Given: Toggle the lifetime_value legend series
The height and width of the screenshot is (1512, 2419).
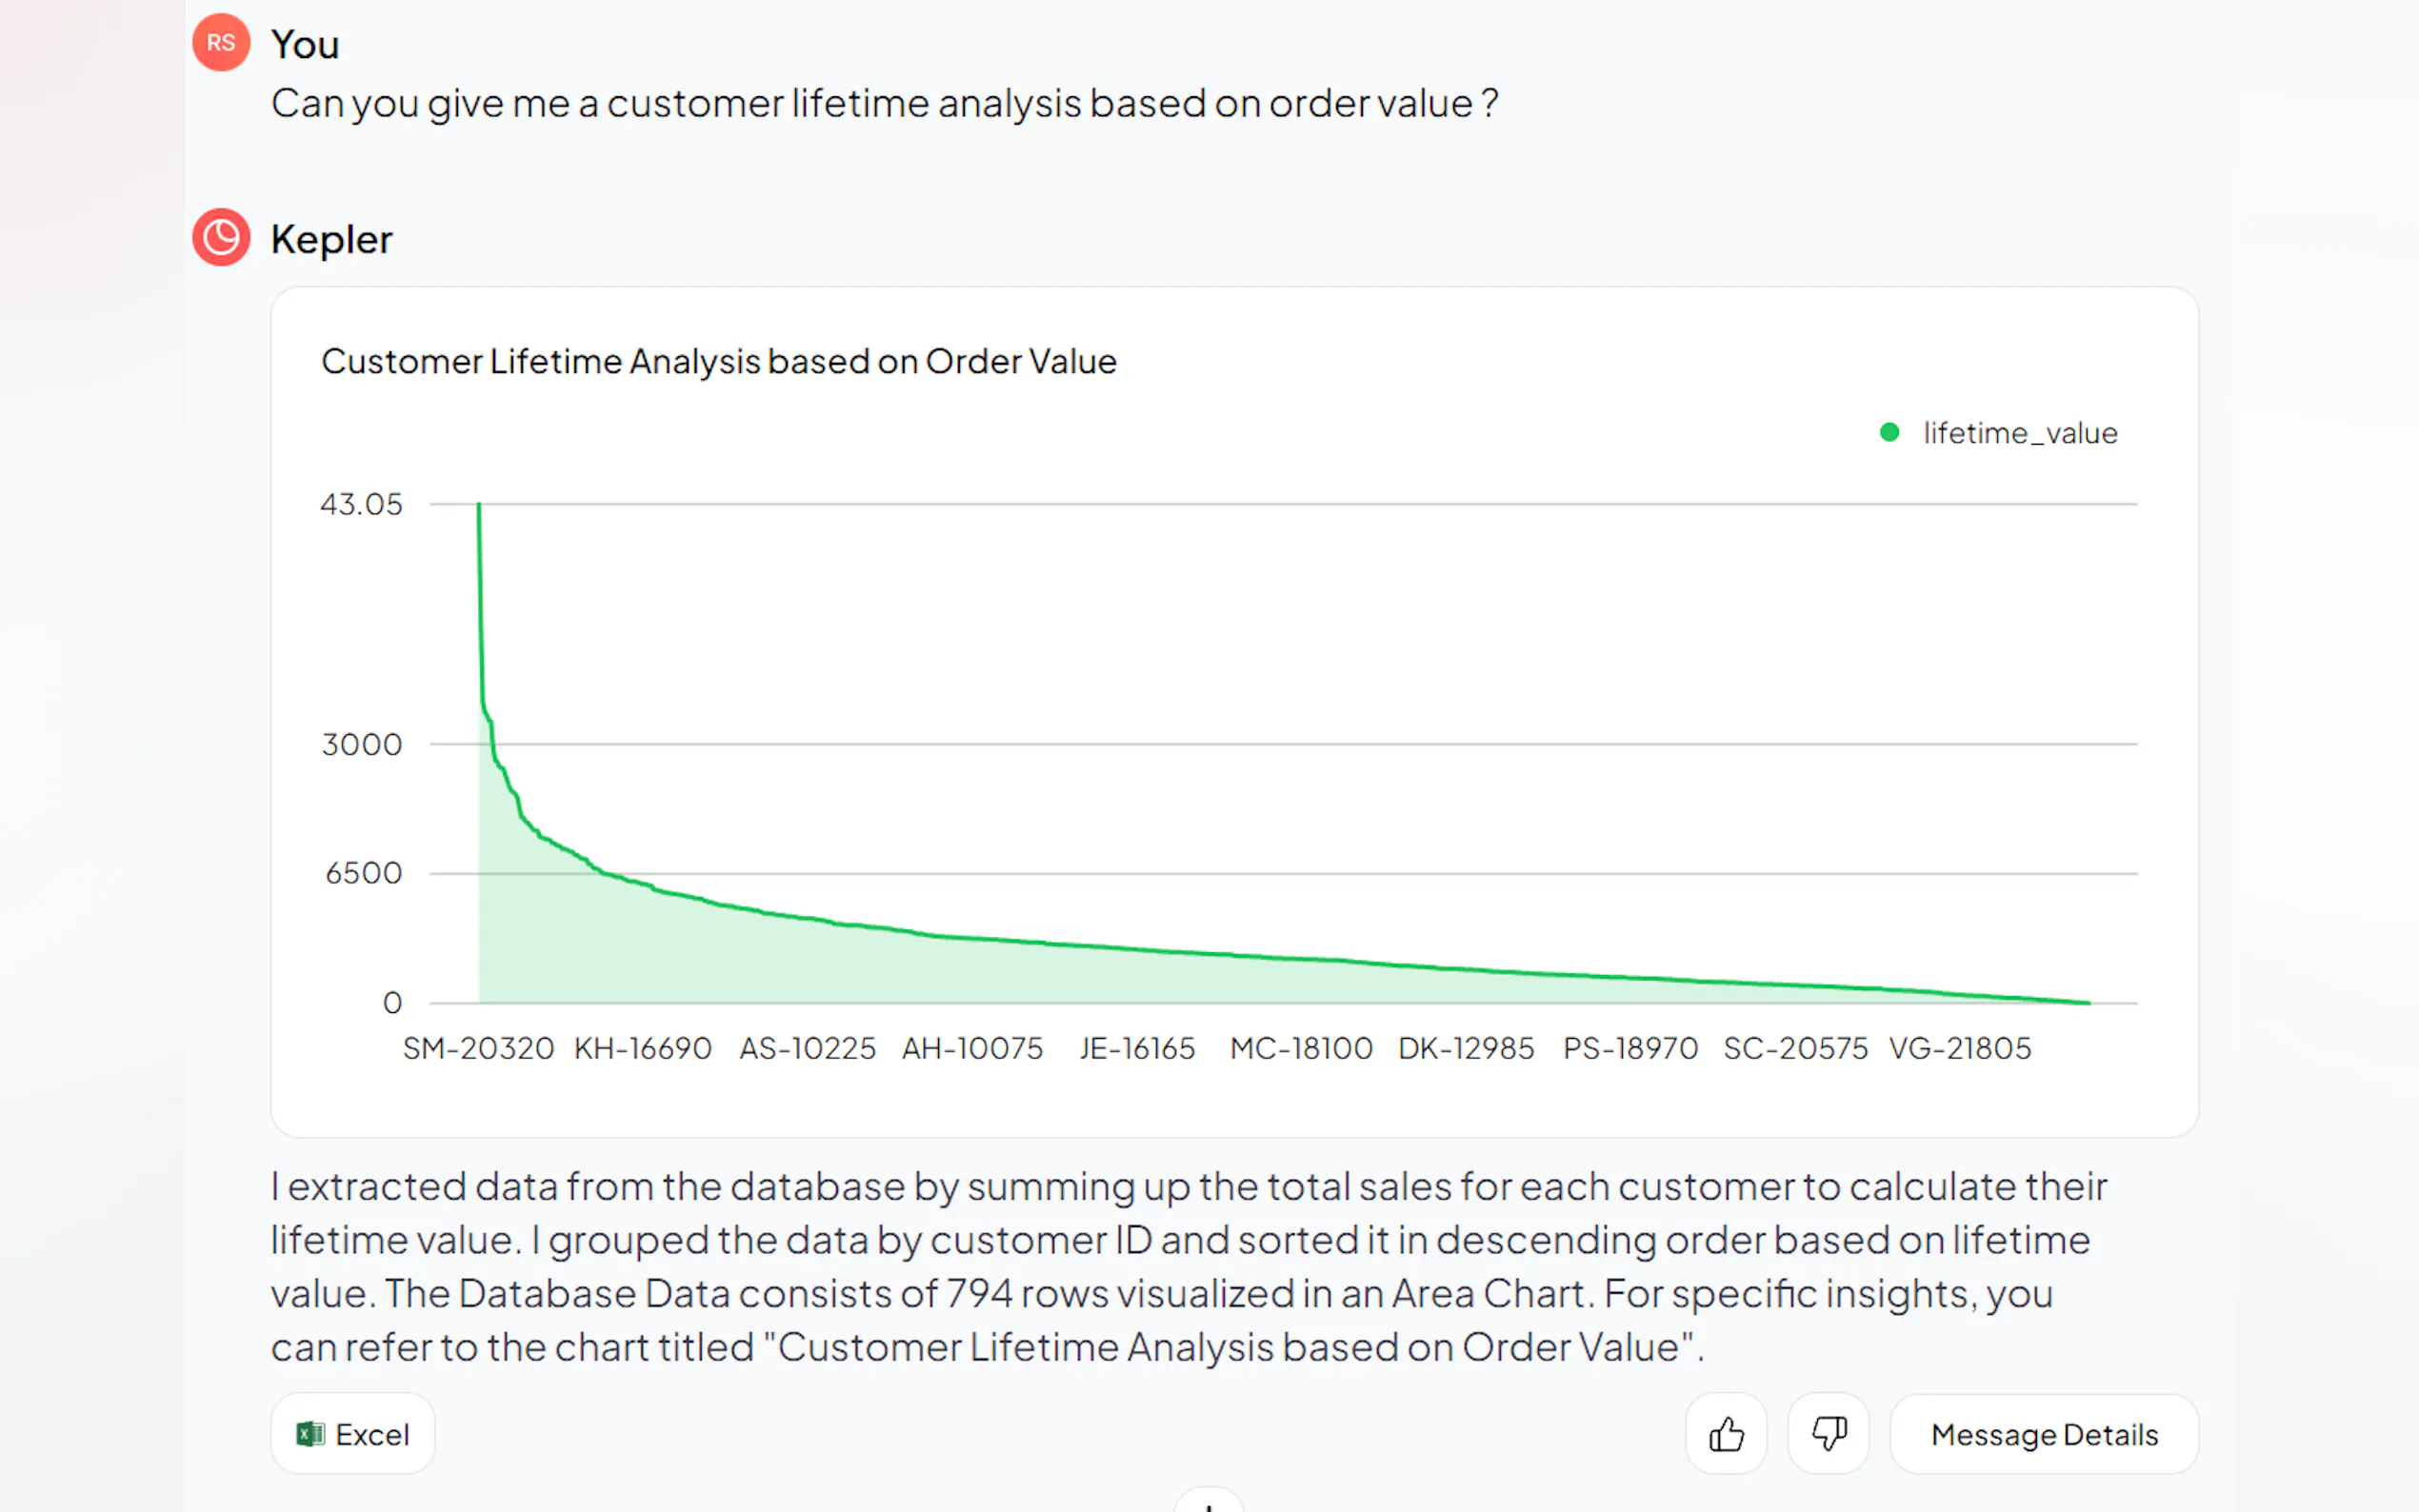Looking at the screenshot, I should pos(2019,433).
